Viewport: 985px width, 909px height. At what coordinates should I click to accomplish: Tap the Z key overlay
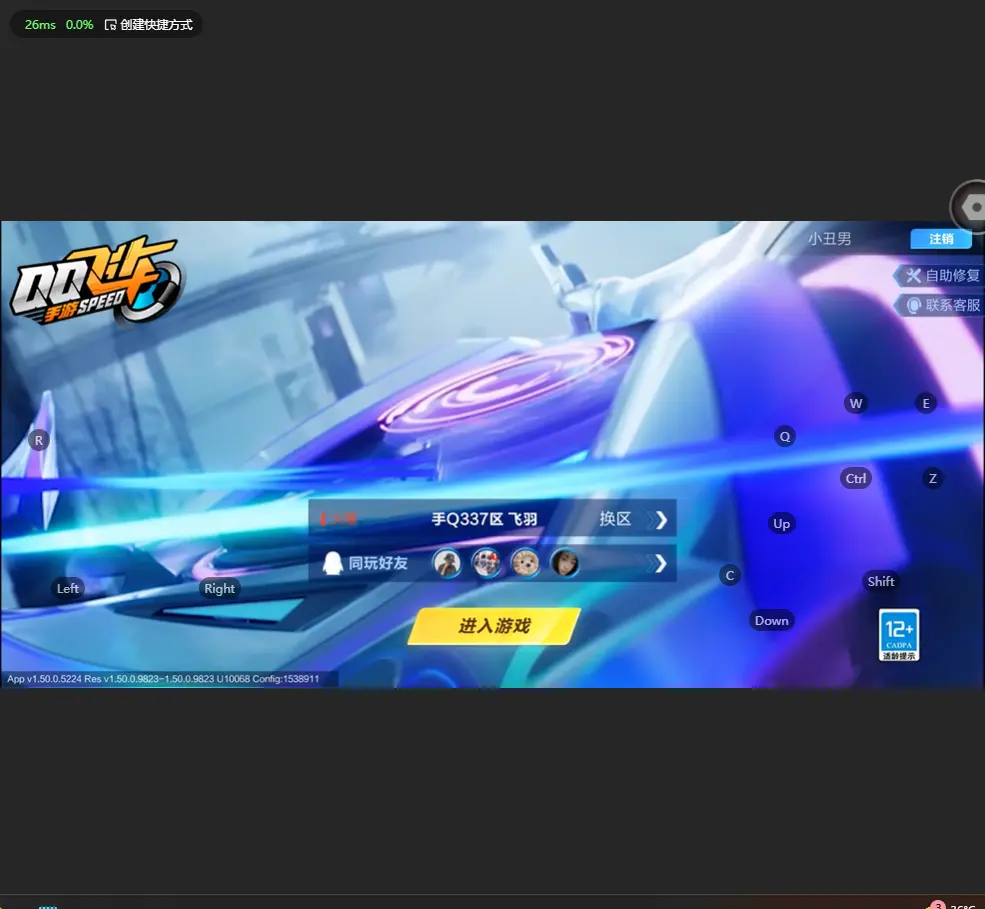(933, 479)
